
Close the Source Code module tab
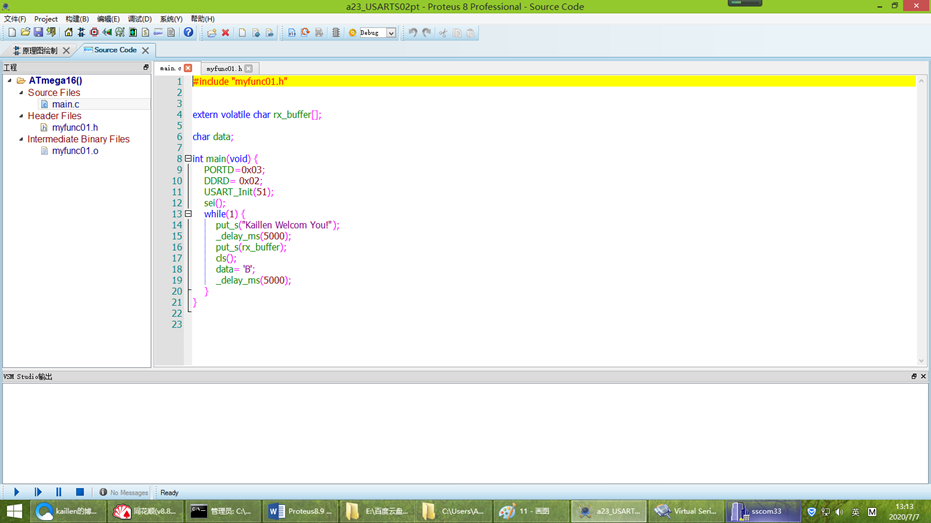145,50
